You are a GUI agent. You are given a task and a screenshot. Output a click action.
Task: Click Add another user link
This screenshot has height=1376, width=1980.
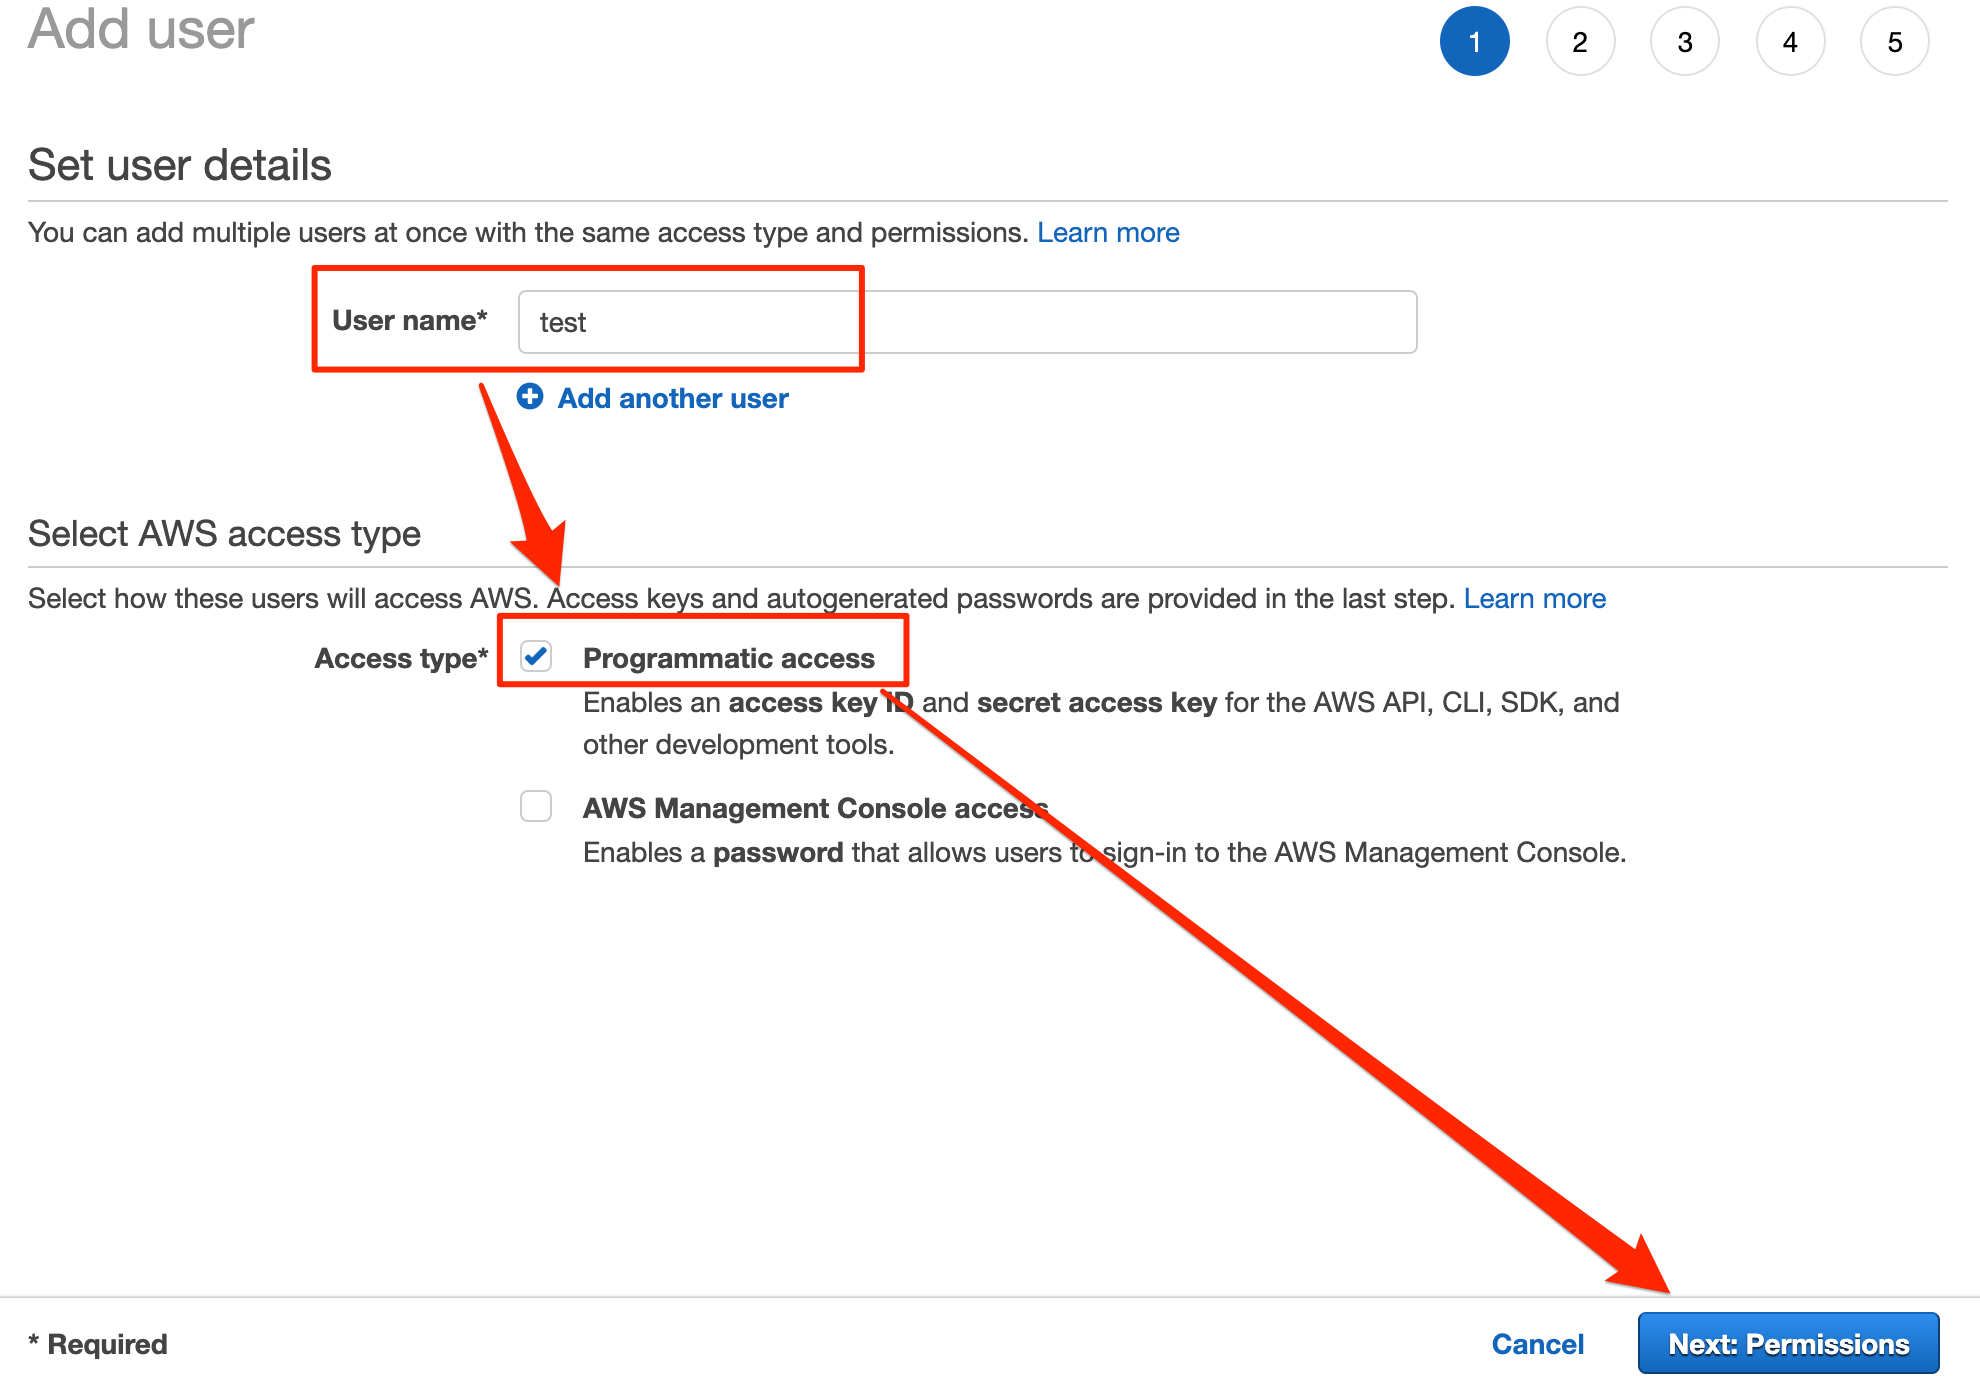[x=673, y=398]
